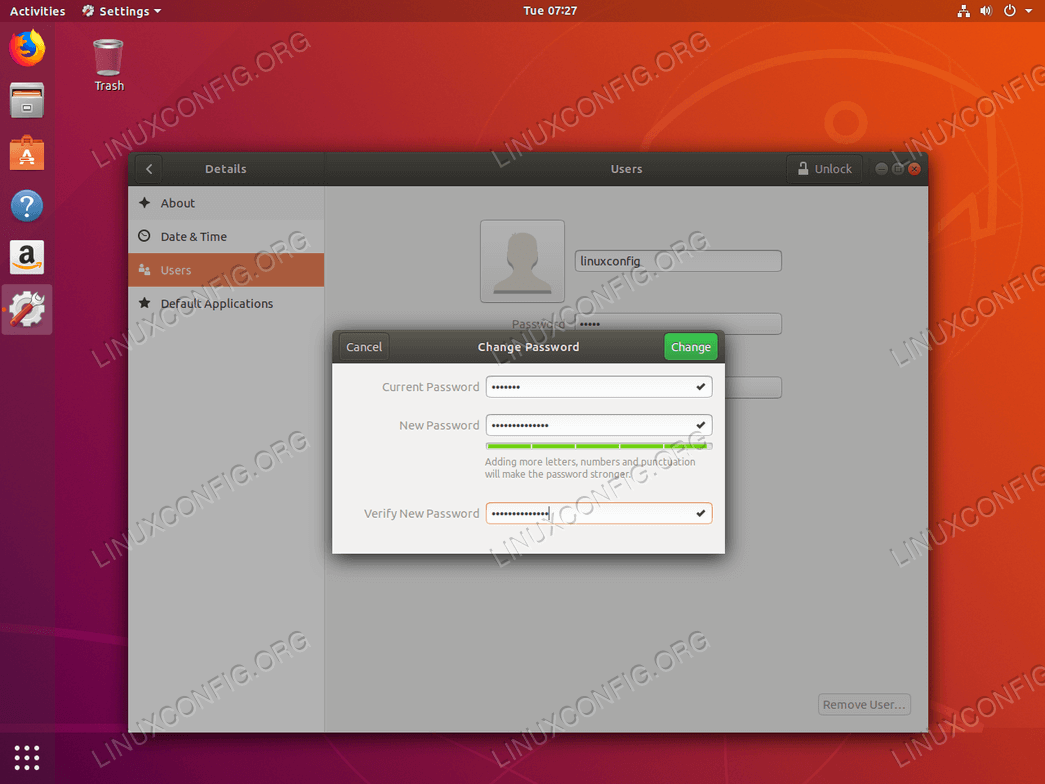1045x784 pixels.
Task: Launch Ubuntu Software from the dock
Action: 27,153
